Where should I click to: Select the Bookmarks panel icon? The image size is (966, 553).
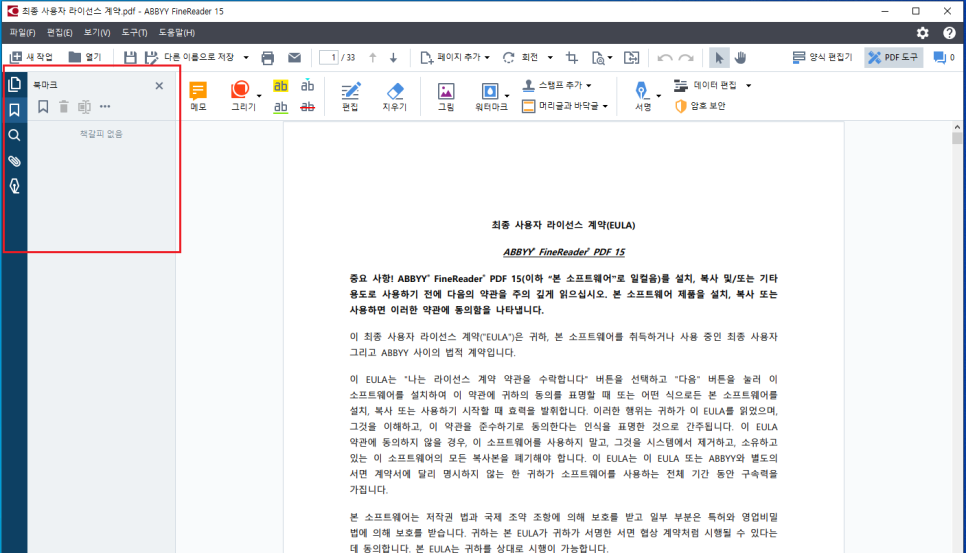[14, 110]
